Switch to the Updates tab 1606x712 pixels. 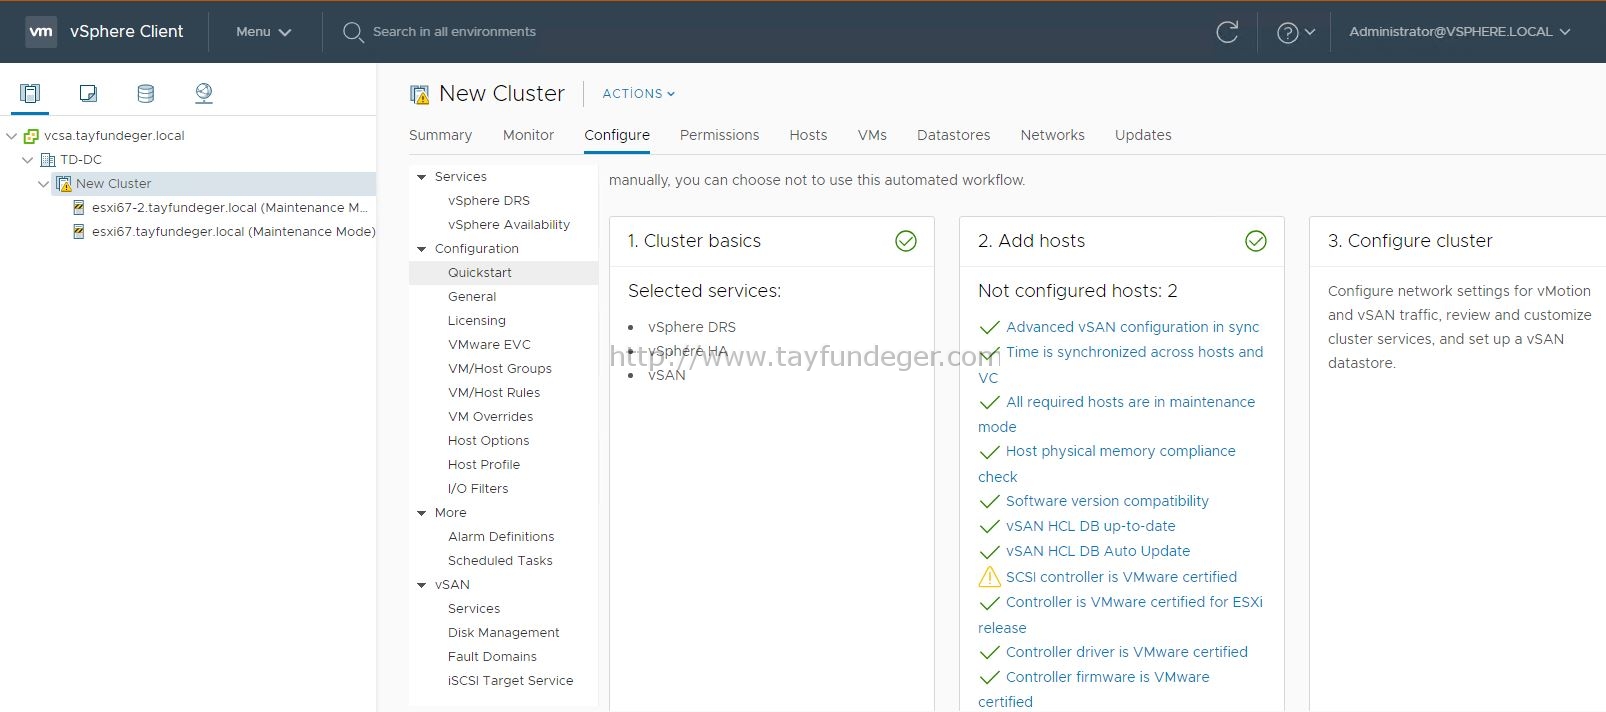pyautogui.click(x=1143, y=135)
